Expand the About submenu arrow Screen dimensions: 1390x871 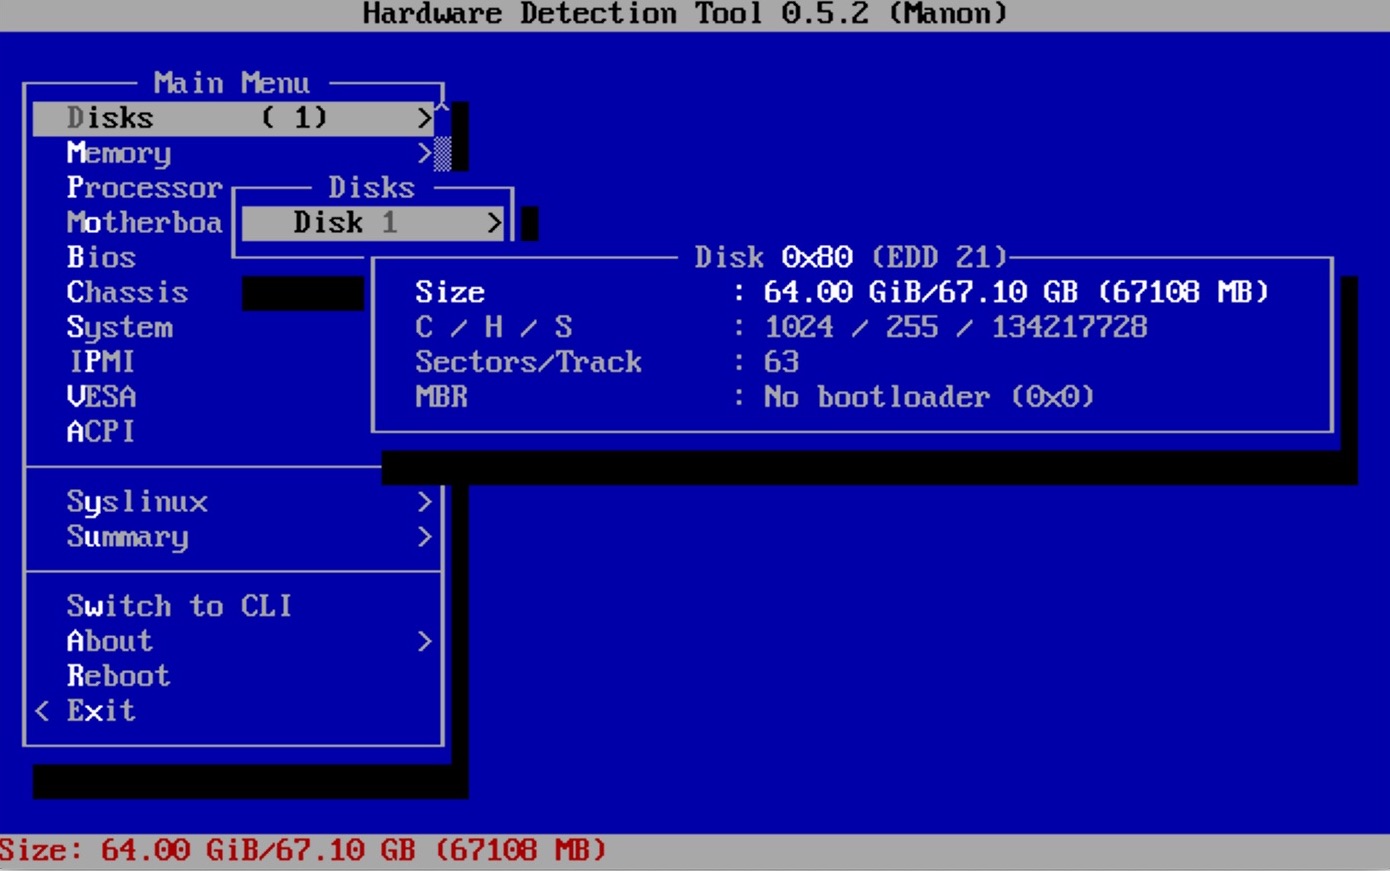(424, 641)
